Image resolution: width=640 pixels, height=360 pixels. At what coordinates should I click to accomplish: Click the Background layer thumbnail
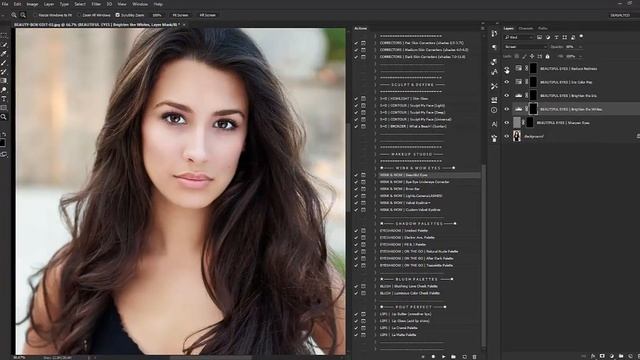tap(517, 136)
